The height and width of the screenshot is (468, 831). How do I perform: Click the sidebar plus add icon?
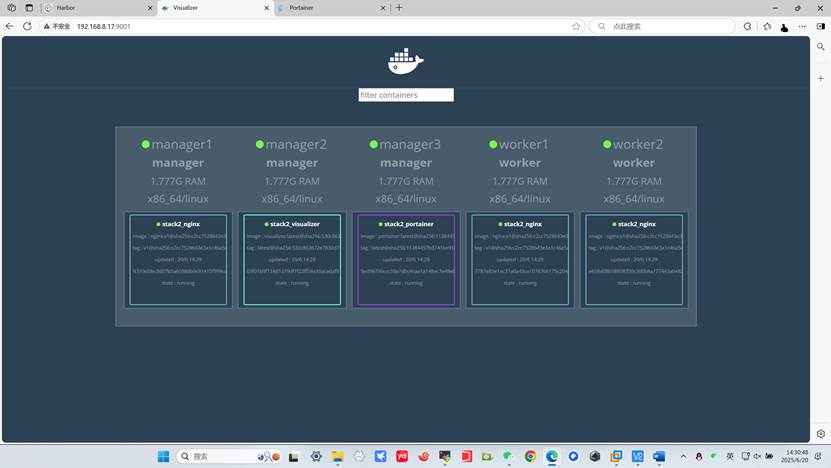(x=820, y=78)
